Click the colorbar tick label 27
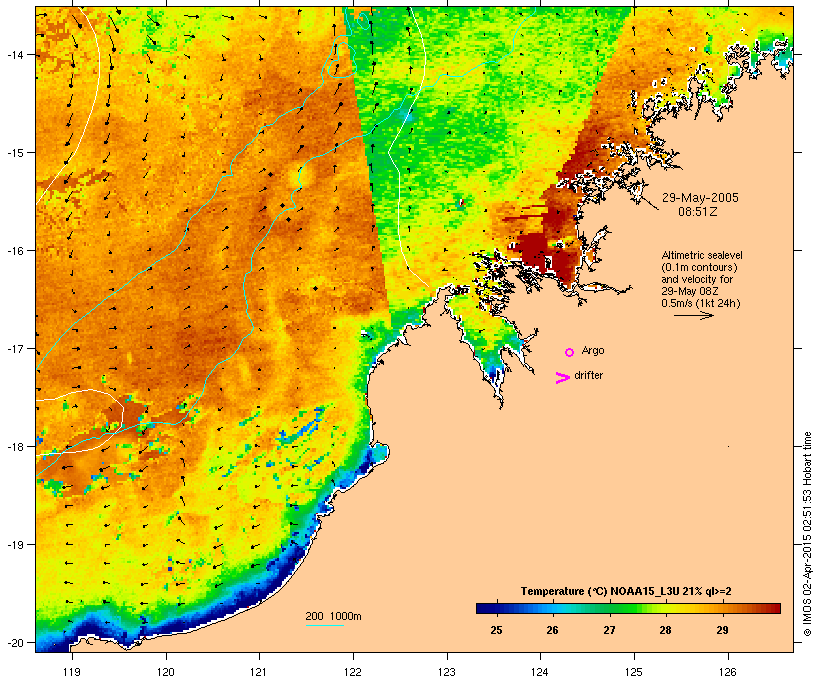The height and width of the screenshot is (680, 820). click(x=609, y=630)
